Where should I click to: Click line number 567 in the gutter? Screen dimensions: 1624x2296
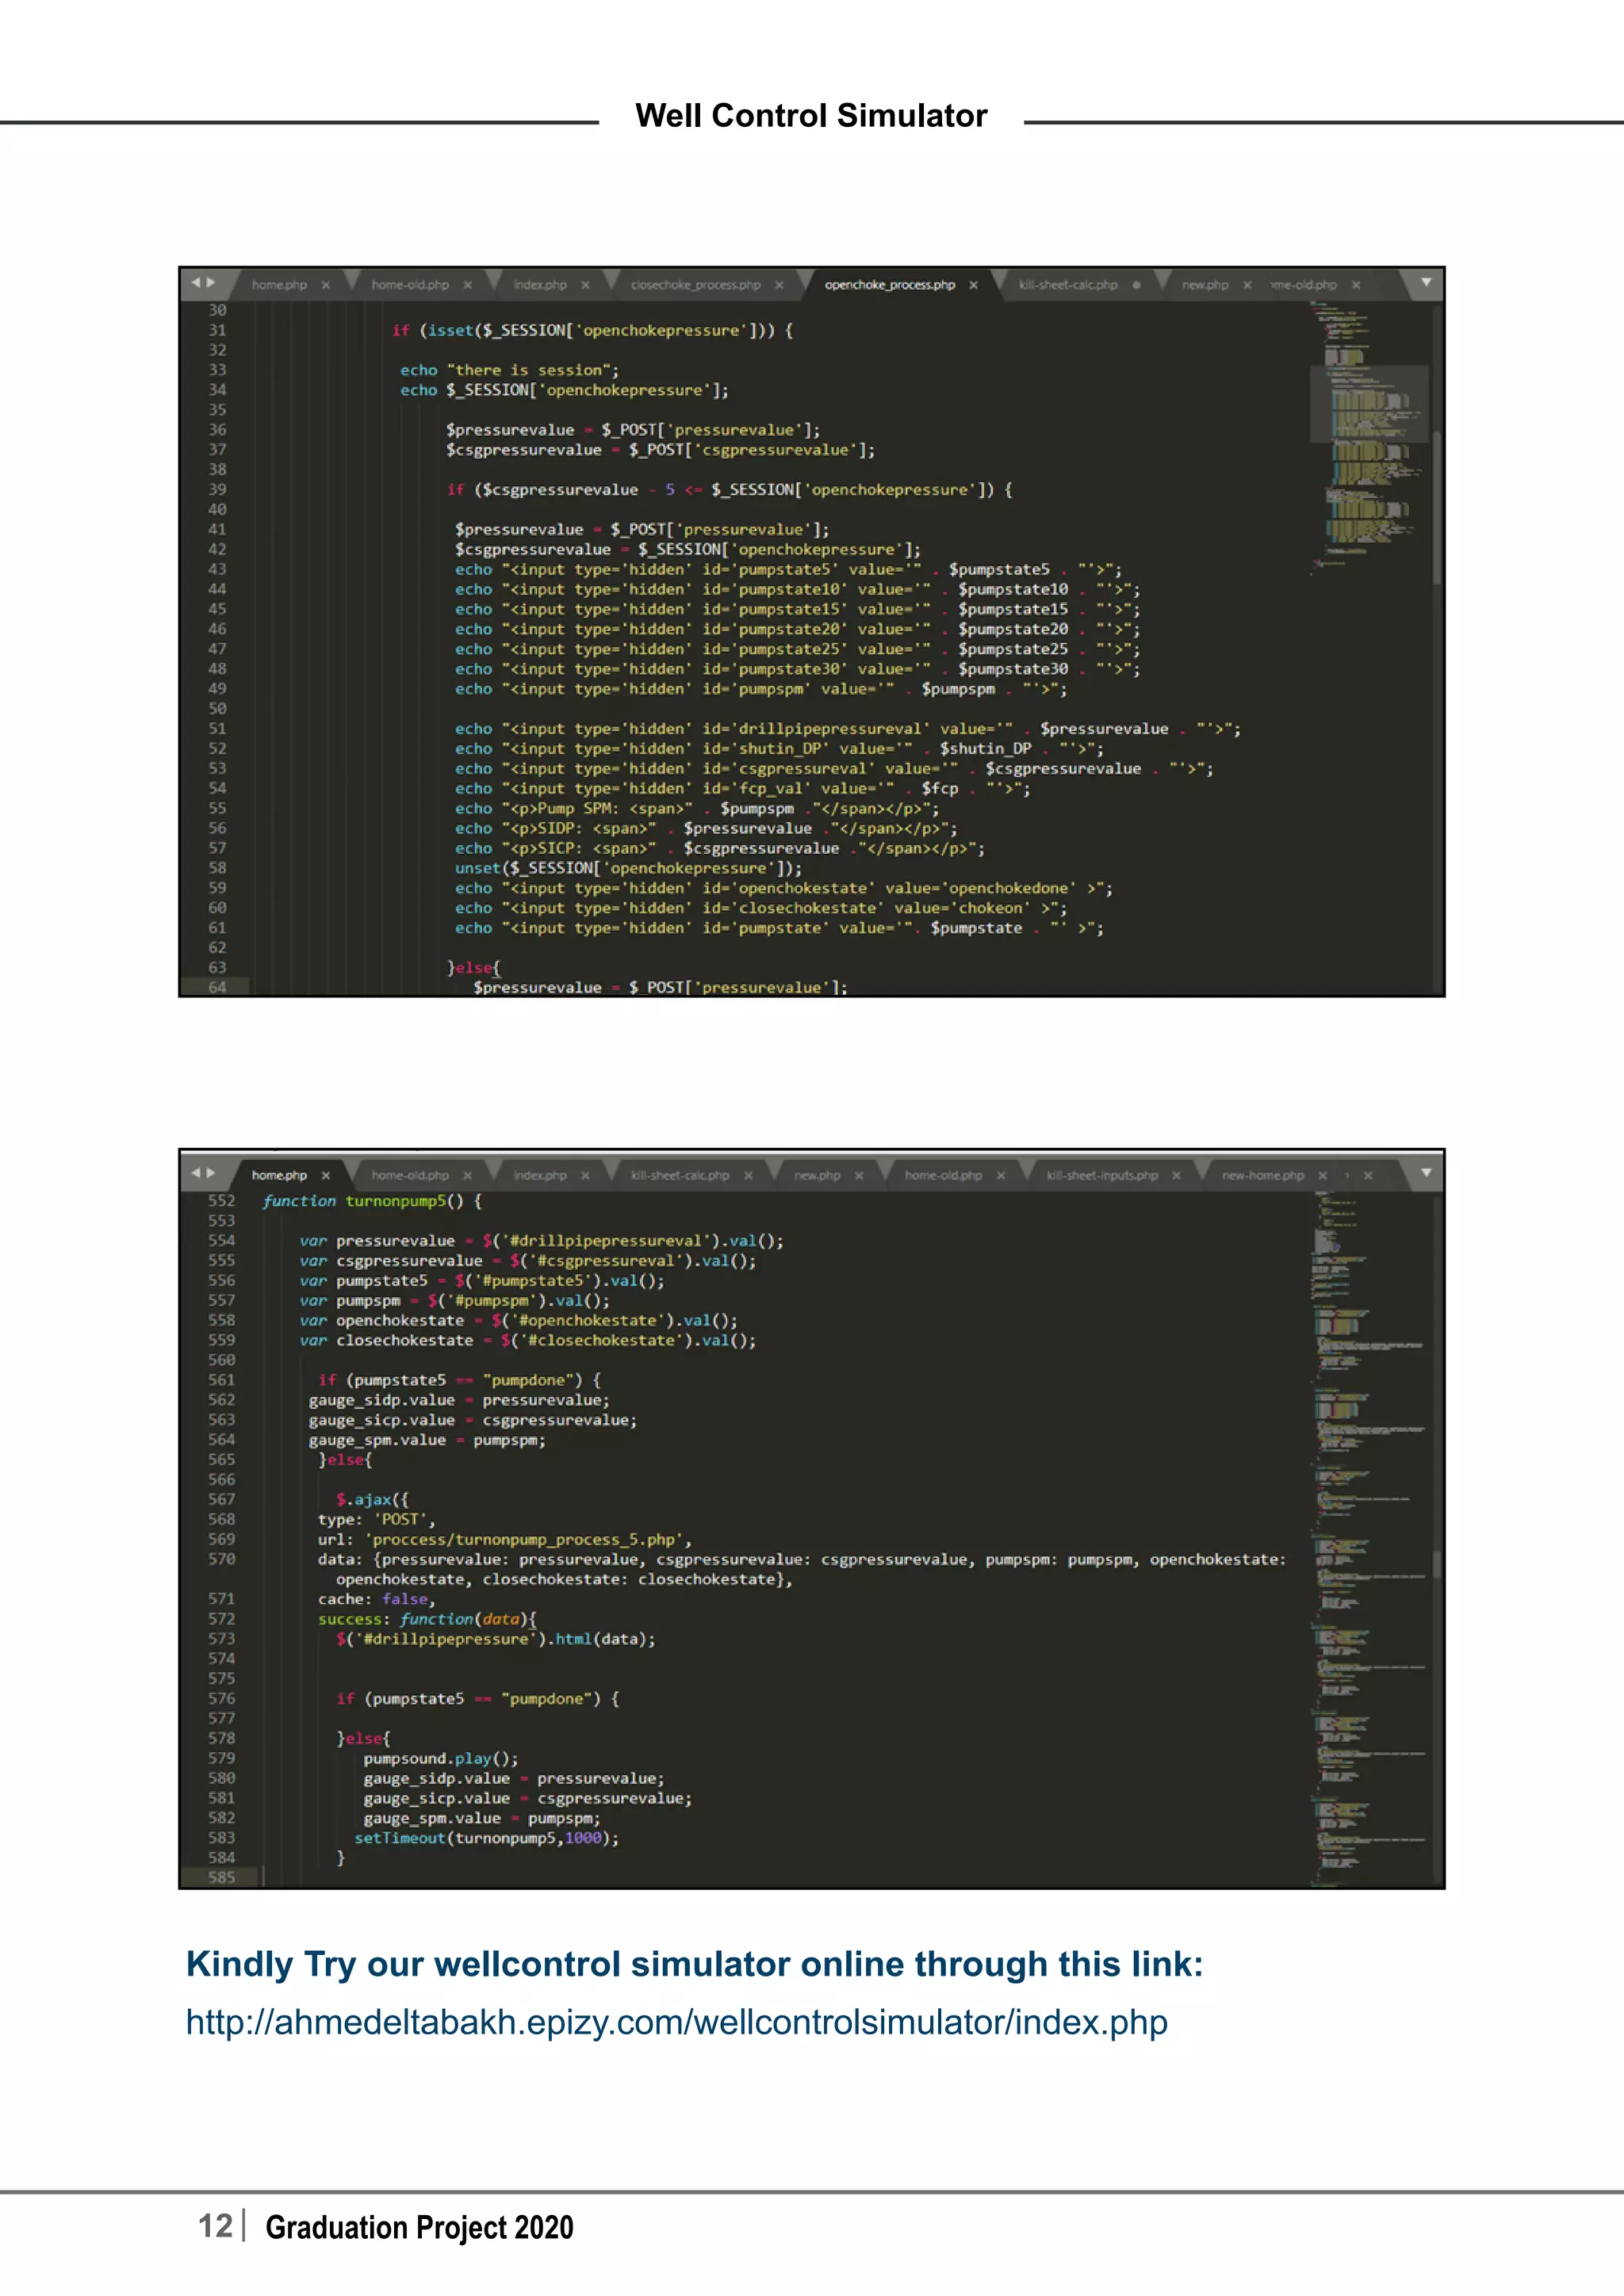(x=221, y=1499)
